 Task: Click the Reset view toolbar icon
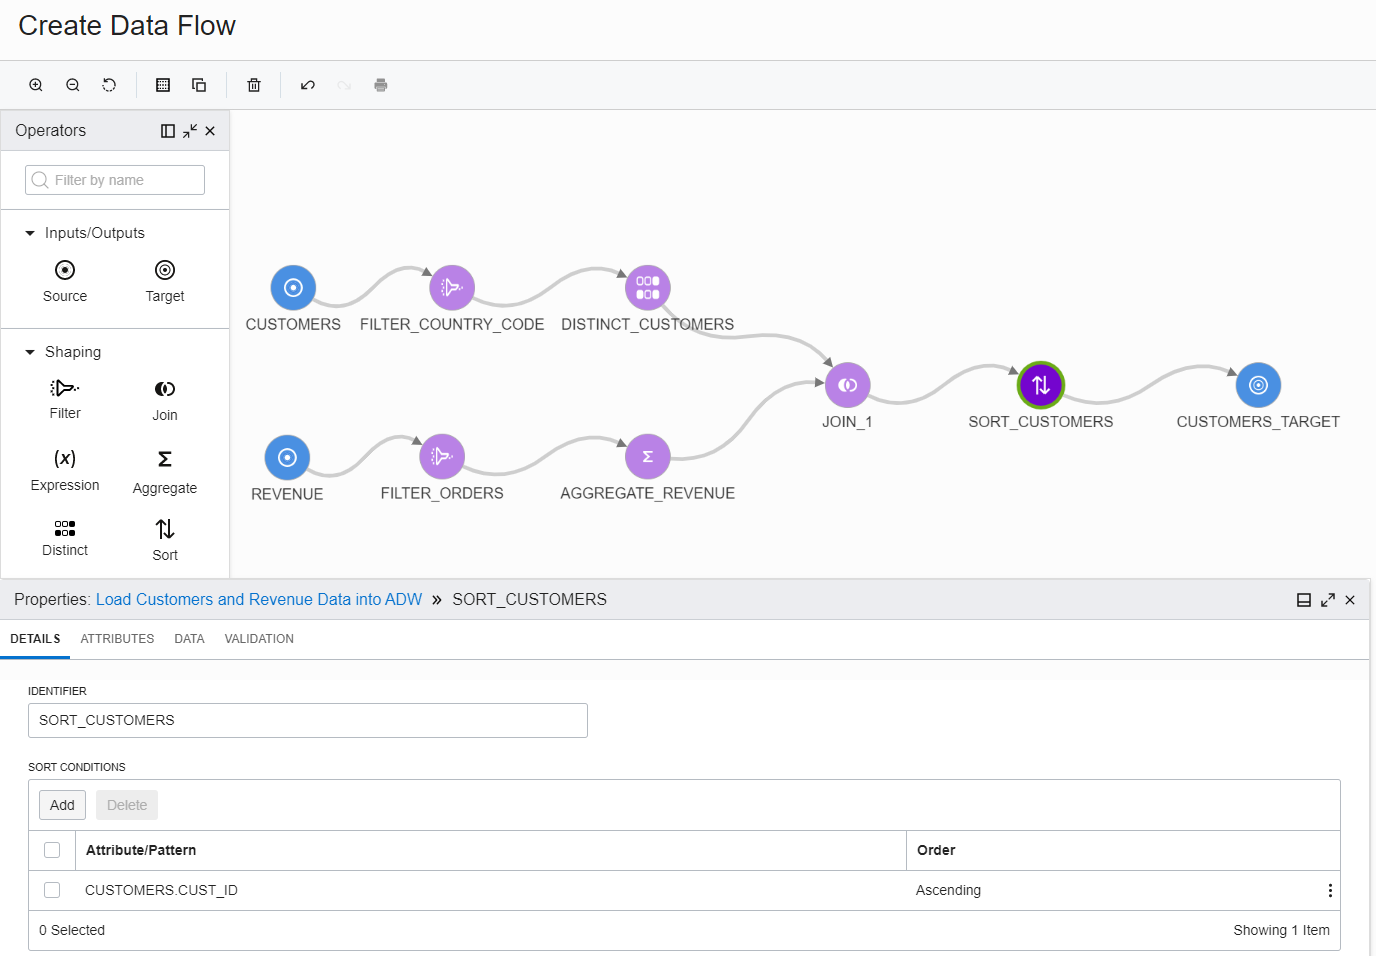coord(109,85)
